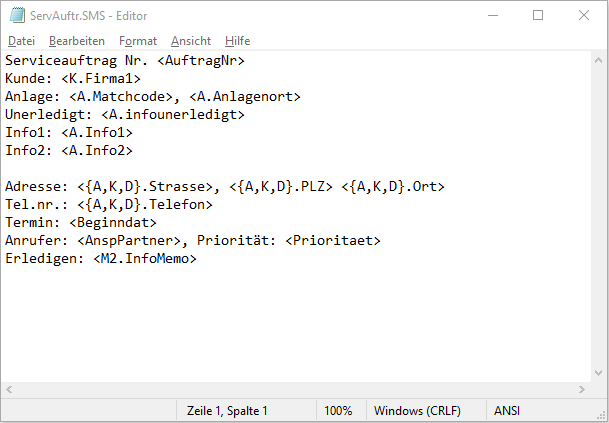This screenshot has width=609, height=423.
Task: Click the horizontal scrollbar right arrow
Action: pos(581,389)
